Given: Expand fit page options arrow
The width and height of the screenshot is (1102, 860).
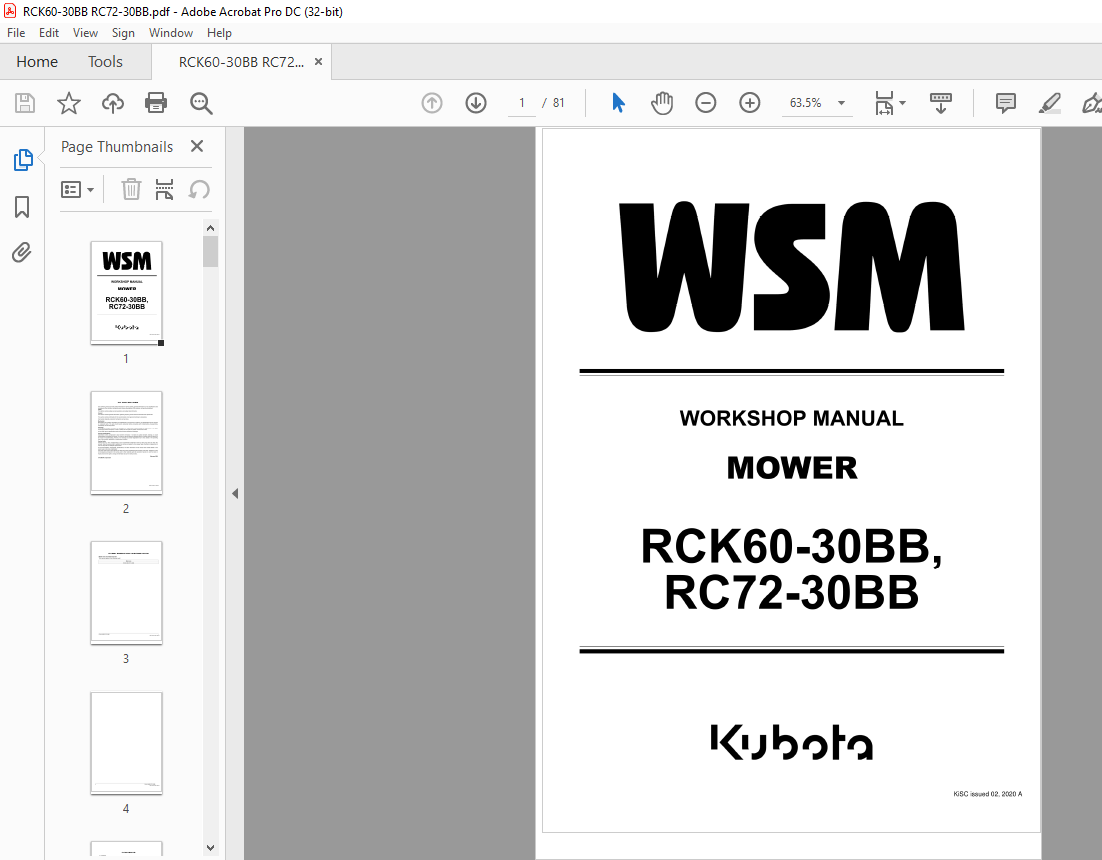Looking at the screenshot, I should coord(902,103).
